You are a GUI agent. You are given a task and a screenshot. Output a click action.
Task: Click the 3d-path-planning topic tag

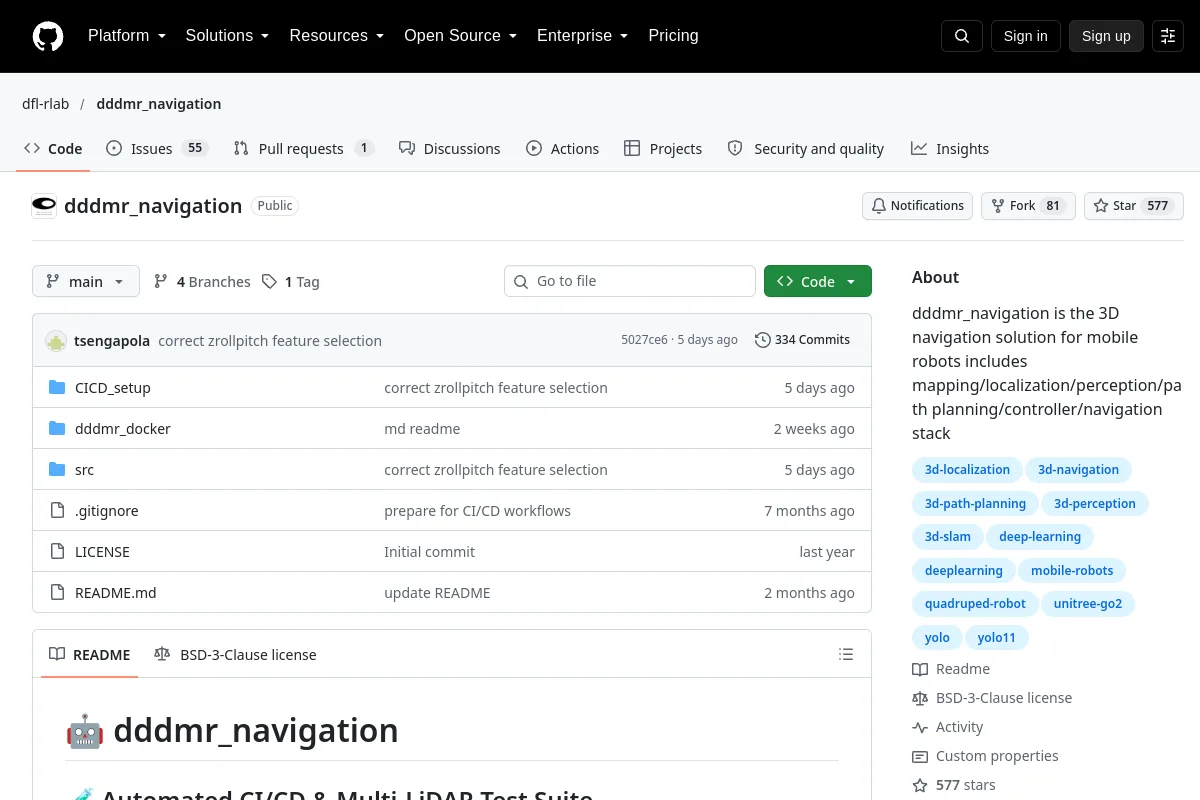click(975, 504)
